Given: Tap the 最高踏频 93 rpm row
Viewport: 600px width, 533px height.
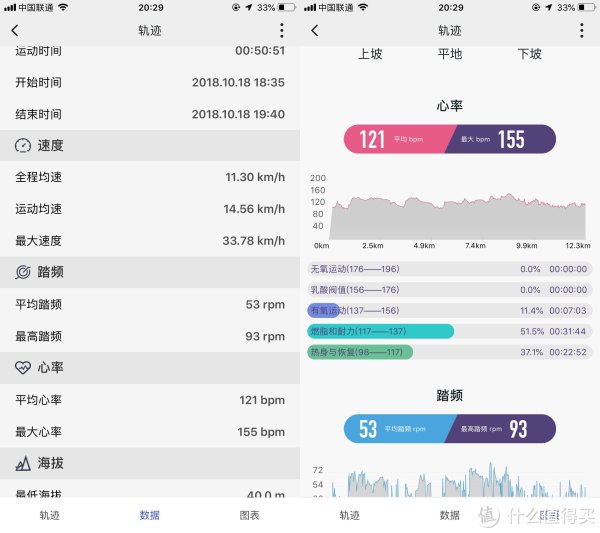Looking at the screenshot, I should (x=150, y=336).
